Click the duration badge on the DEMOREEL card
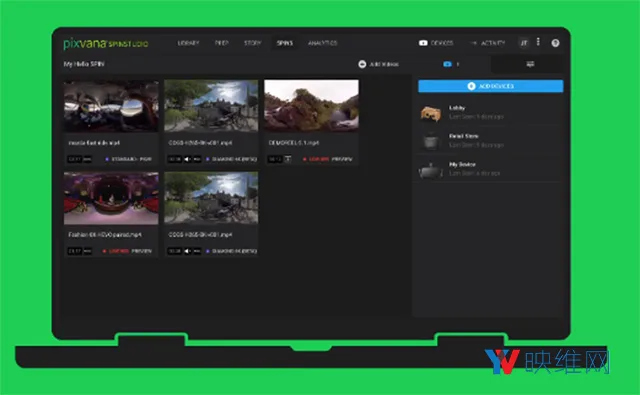Viewport: 640px width, 395px height. pos(275,159)
